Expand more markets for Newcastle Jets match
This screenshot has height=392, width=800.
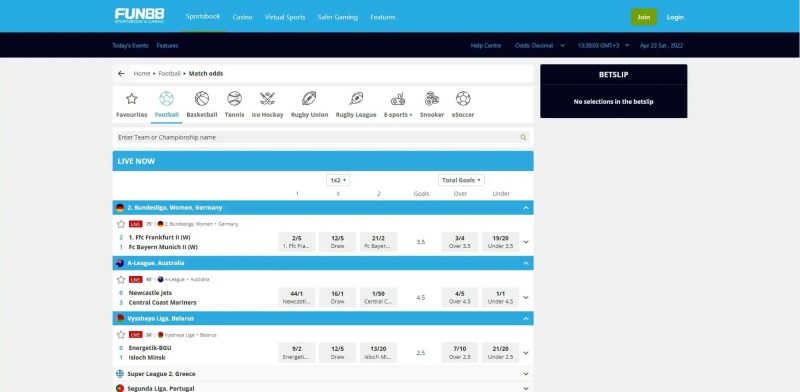point(526,298)
